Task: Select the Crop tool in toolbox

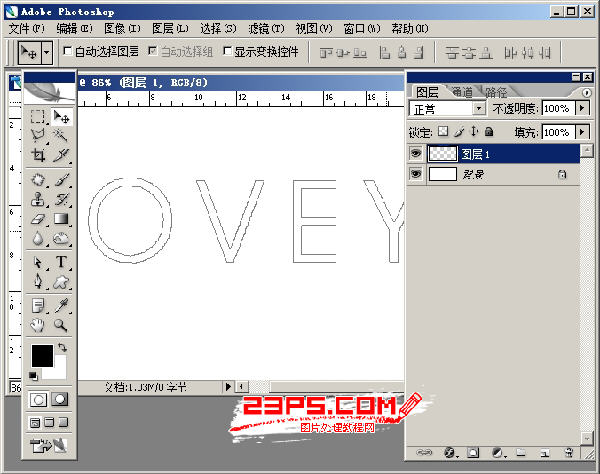Action: click(38, 155)
